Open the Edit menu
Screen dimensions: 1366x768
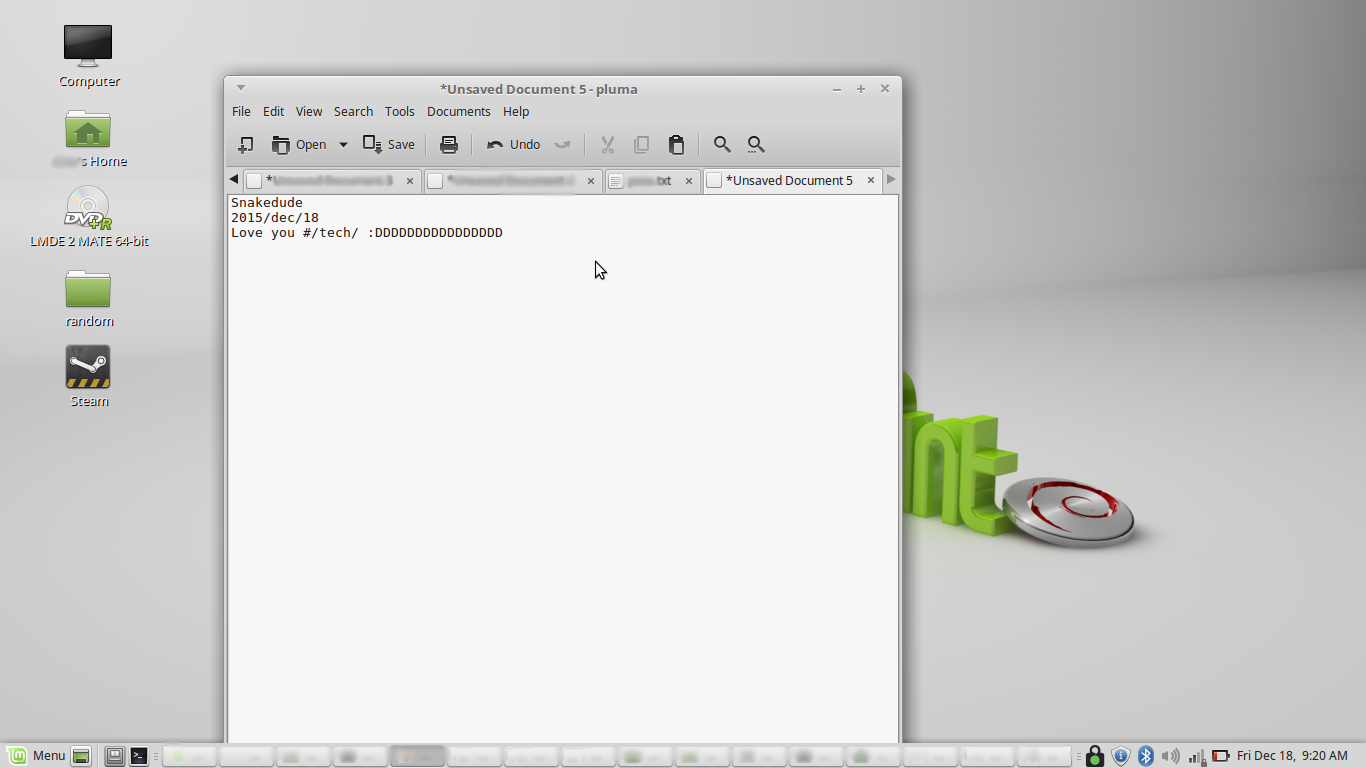coord(273,112)
